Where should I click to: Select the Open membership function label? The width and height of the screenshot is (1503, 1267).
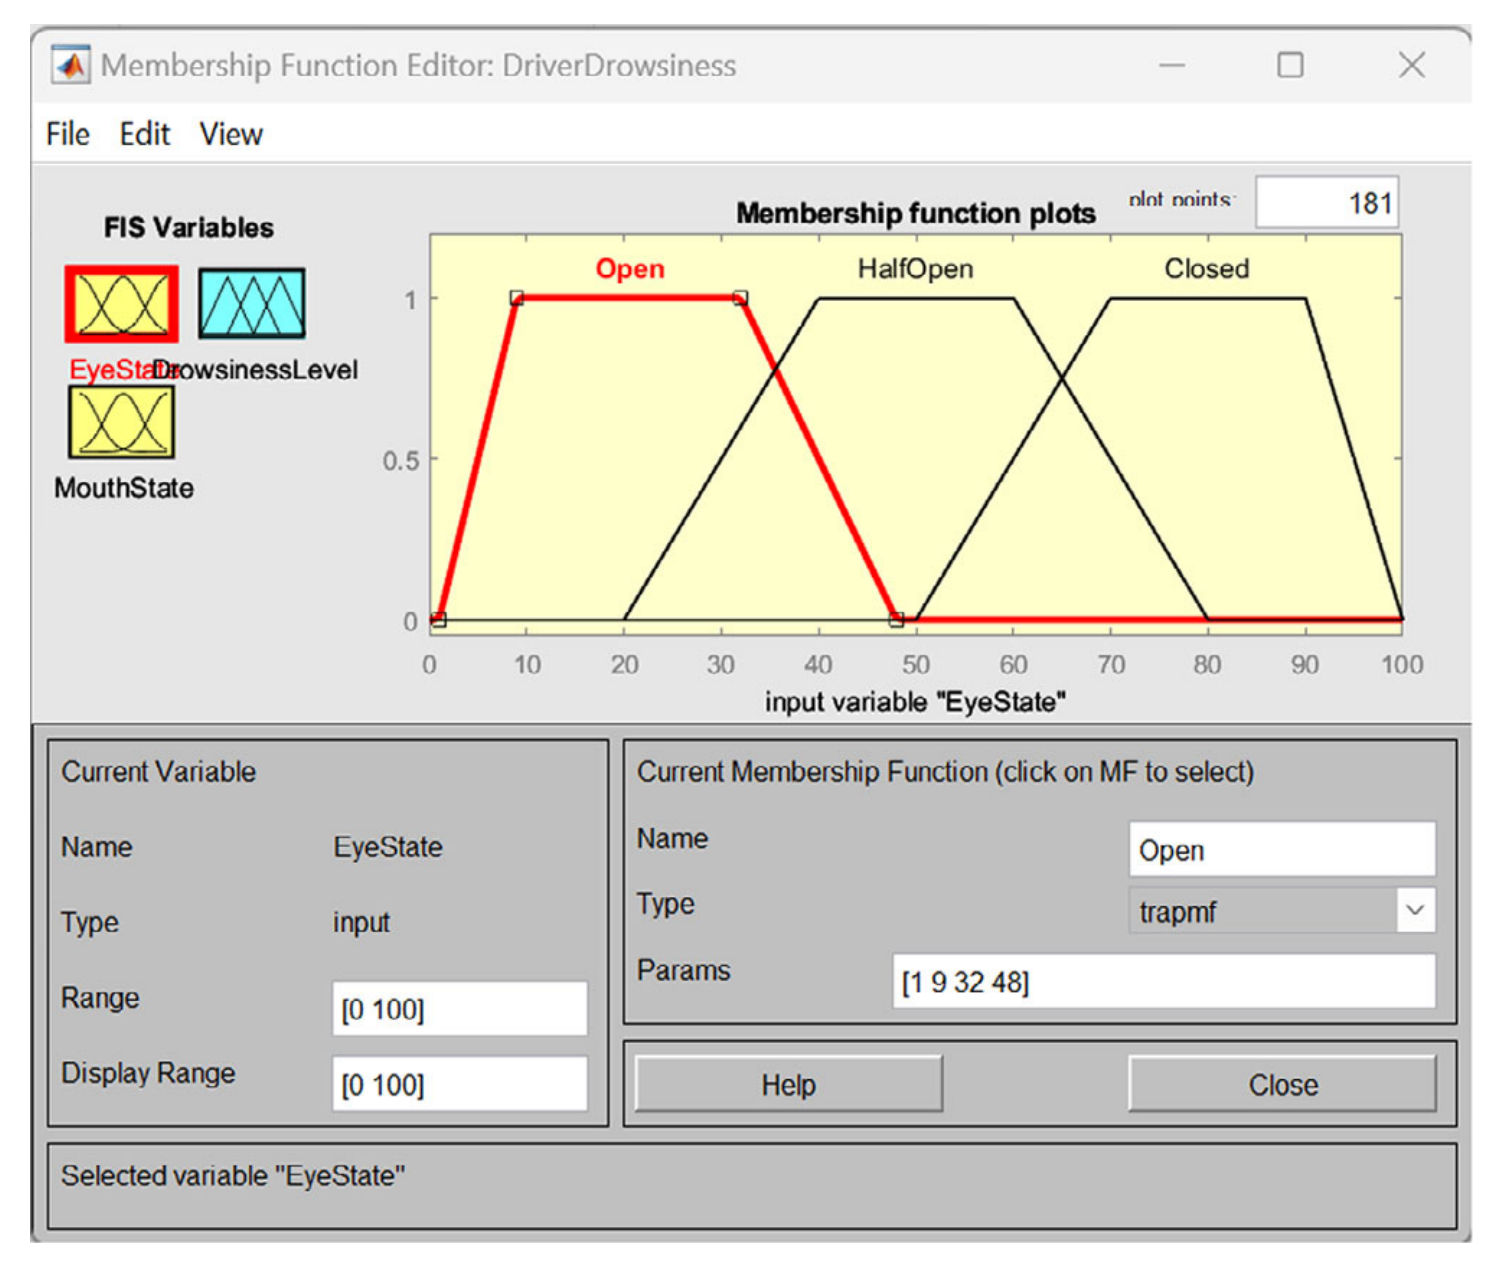[x=630, y=269]
